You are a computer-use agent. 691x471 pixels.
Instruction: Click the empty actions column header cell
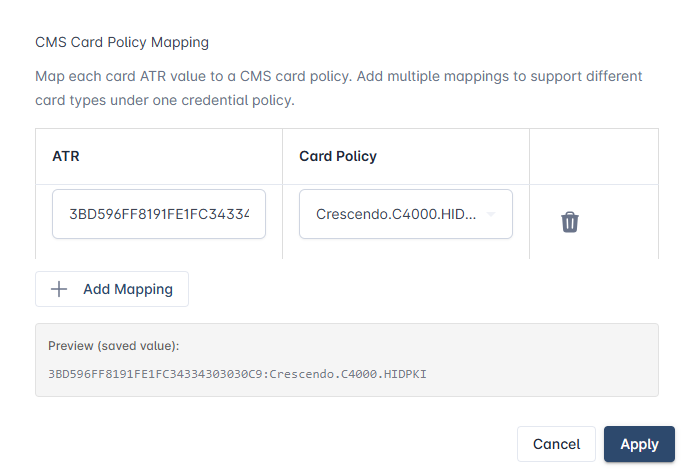(x=594, y=156)
